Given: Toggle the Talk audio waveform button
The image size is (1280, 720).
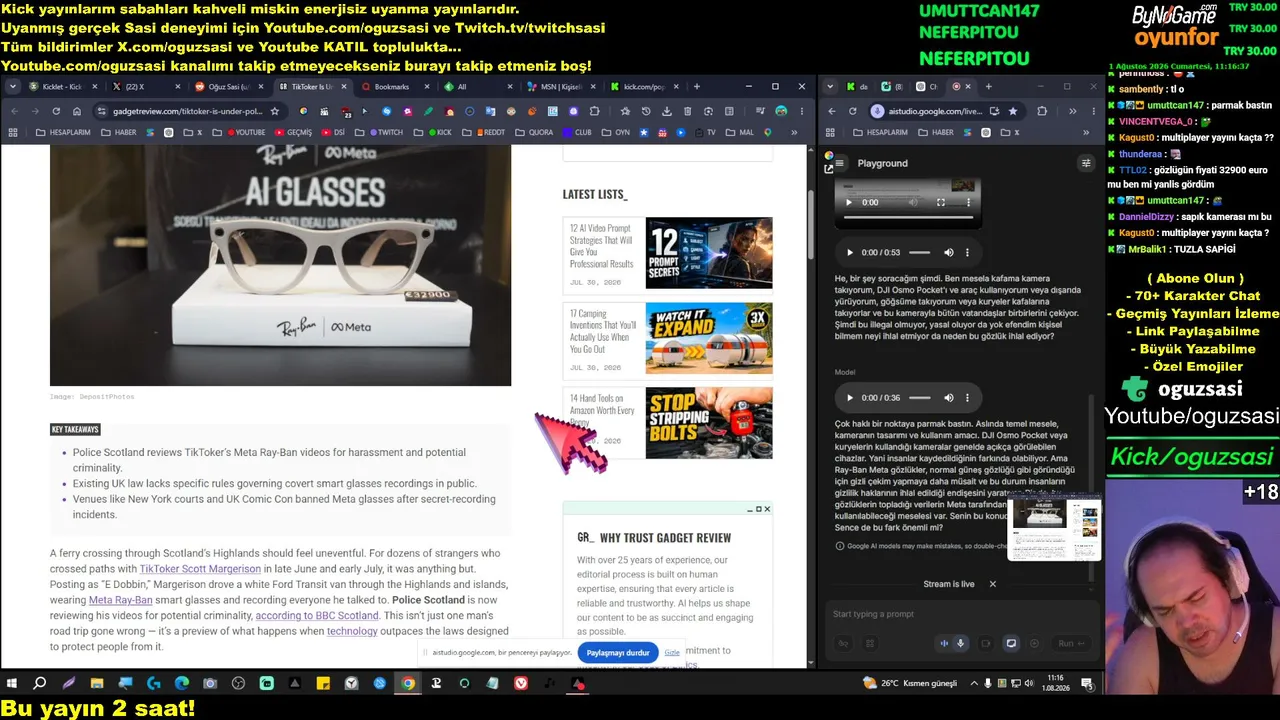Looking at the screenshot, I should click(944, 644).
